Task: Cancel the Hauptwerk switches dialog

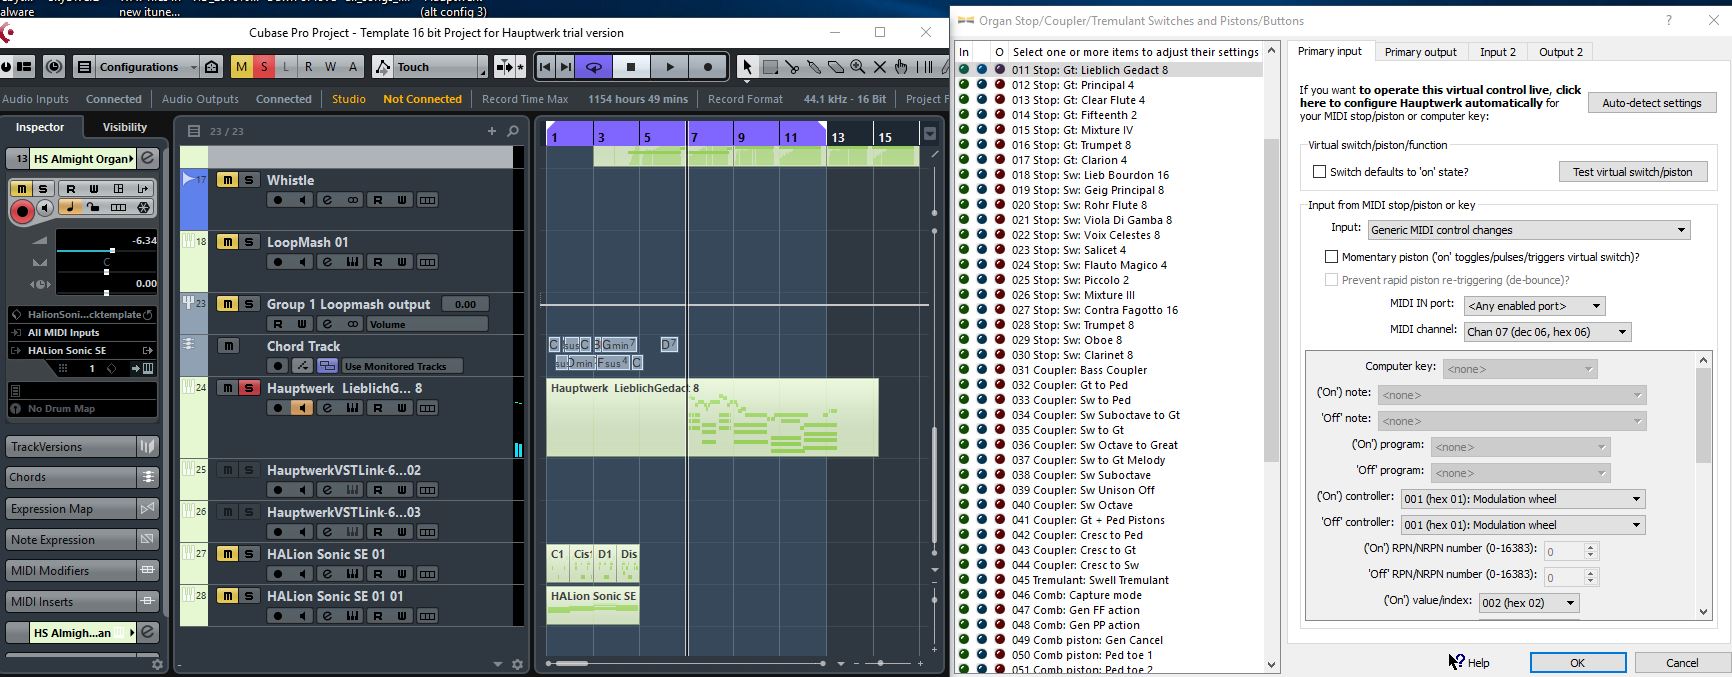Action: 1681,662
